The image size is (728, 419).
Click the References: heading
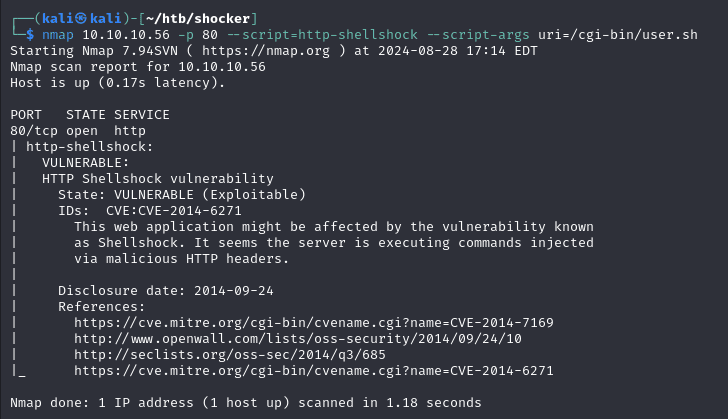click(x=101, y=306)
